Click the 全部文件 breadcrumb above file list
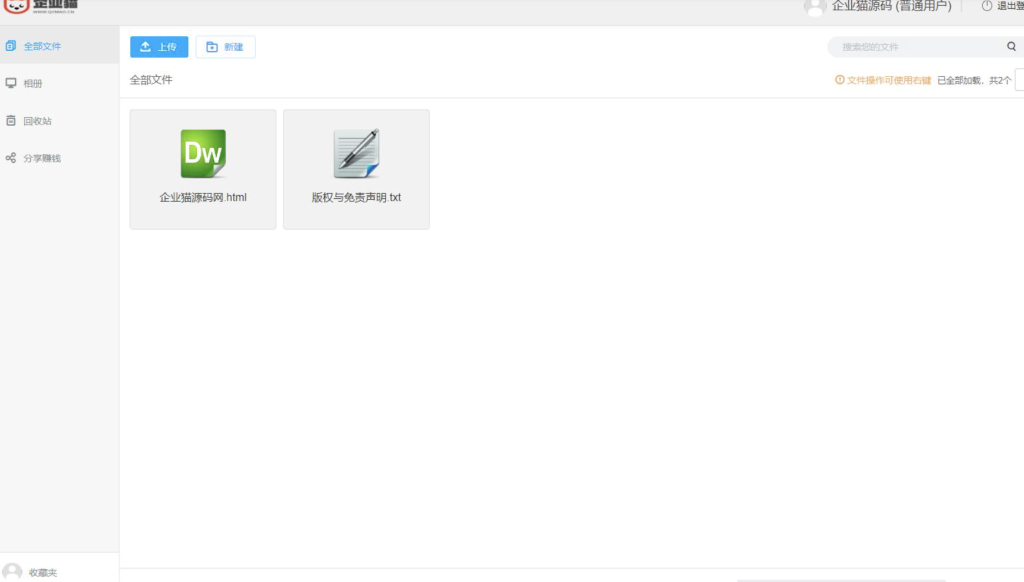 point(151,80)
